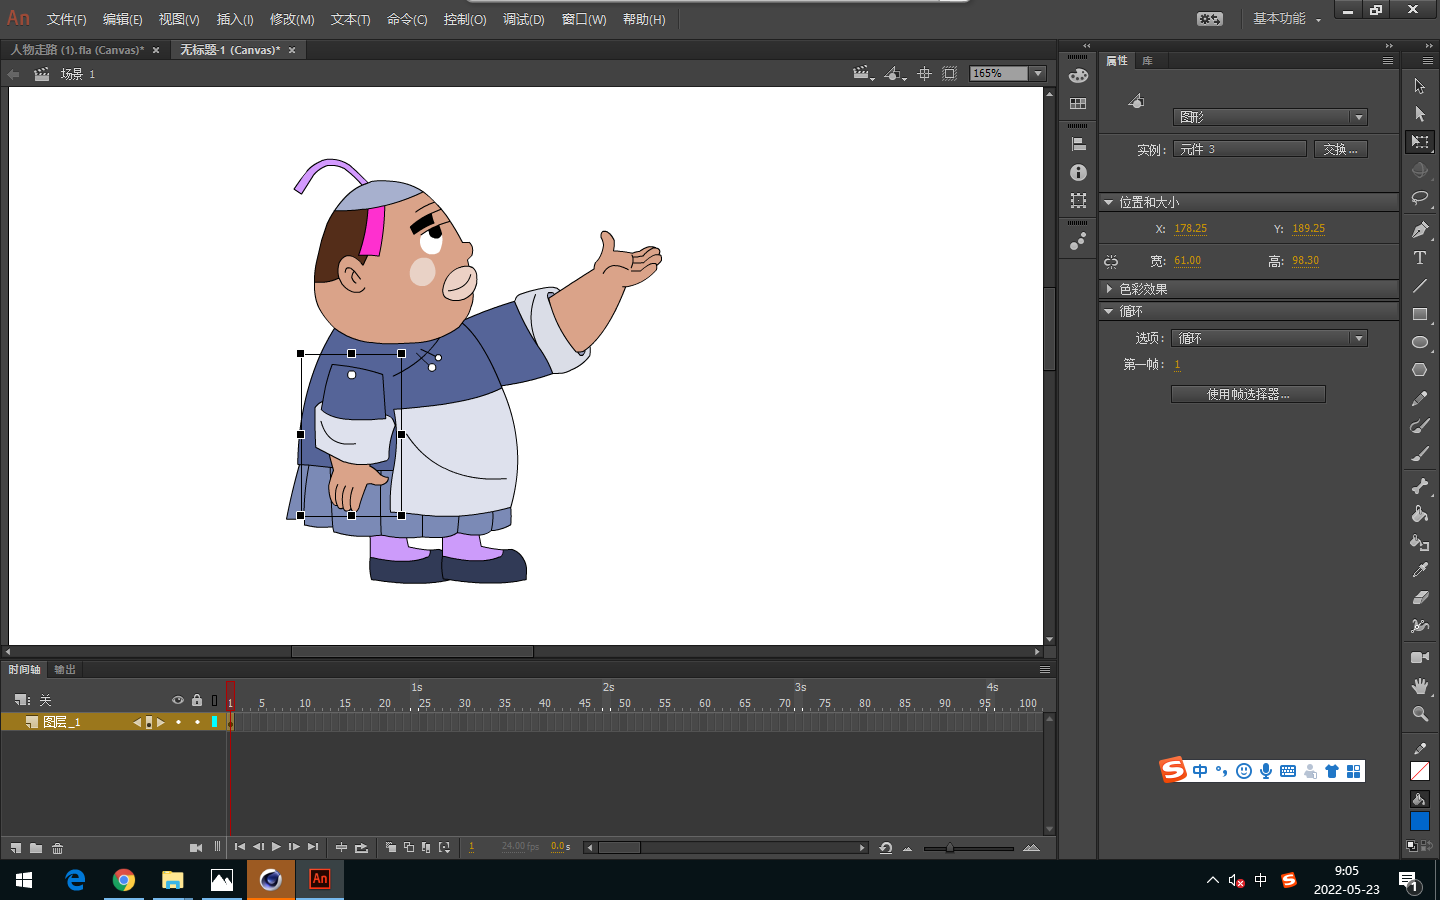Pick the Oval tool
Image resolution: width=1440 pixels, height=900 pixels.
coord(1419,342)
